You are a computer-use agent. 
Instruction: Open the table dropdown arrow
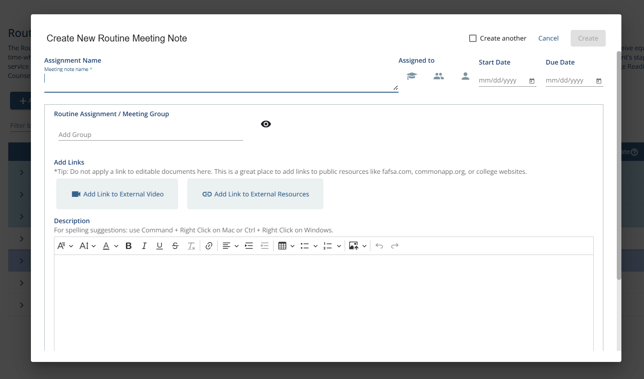tap(292, 246)
